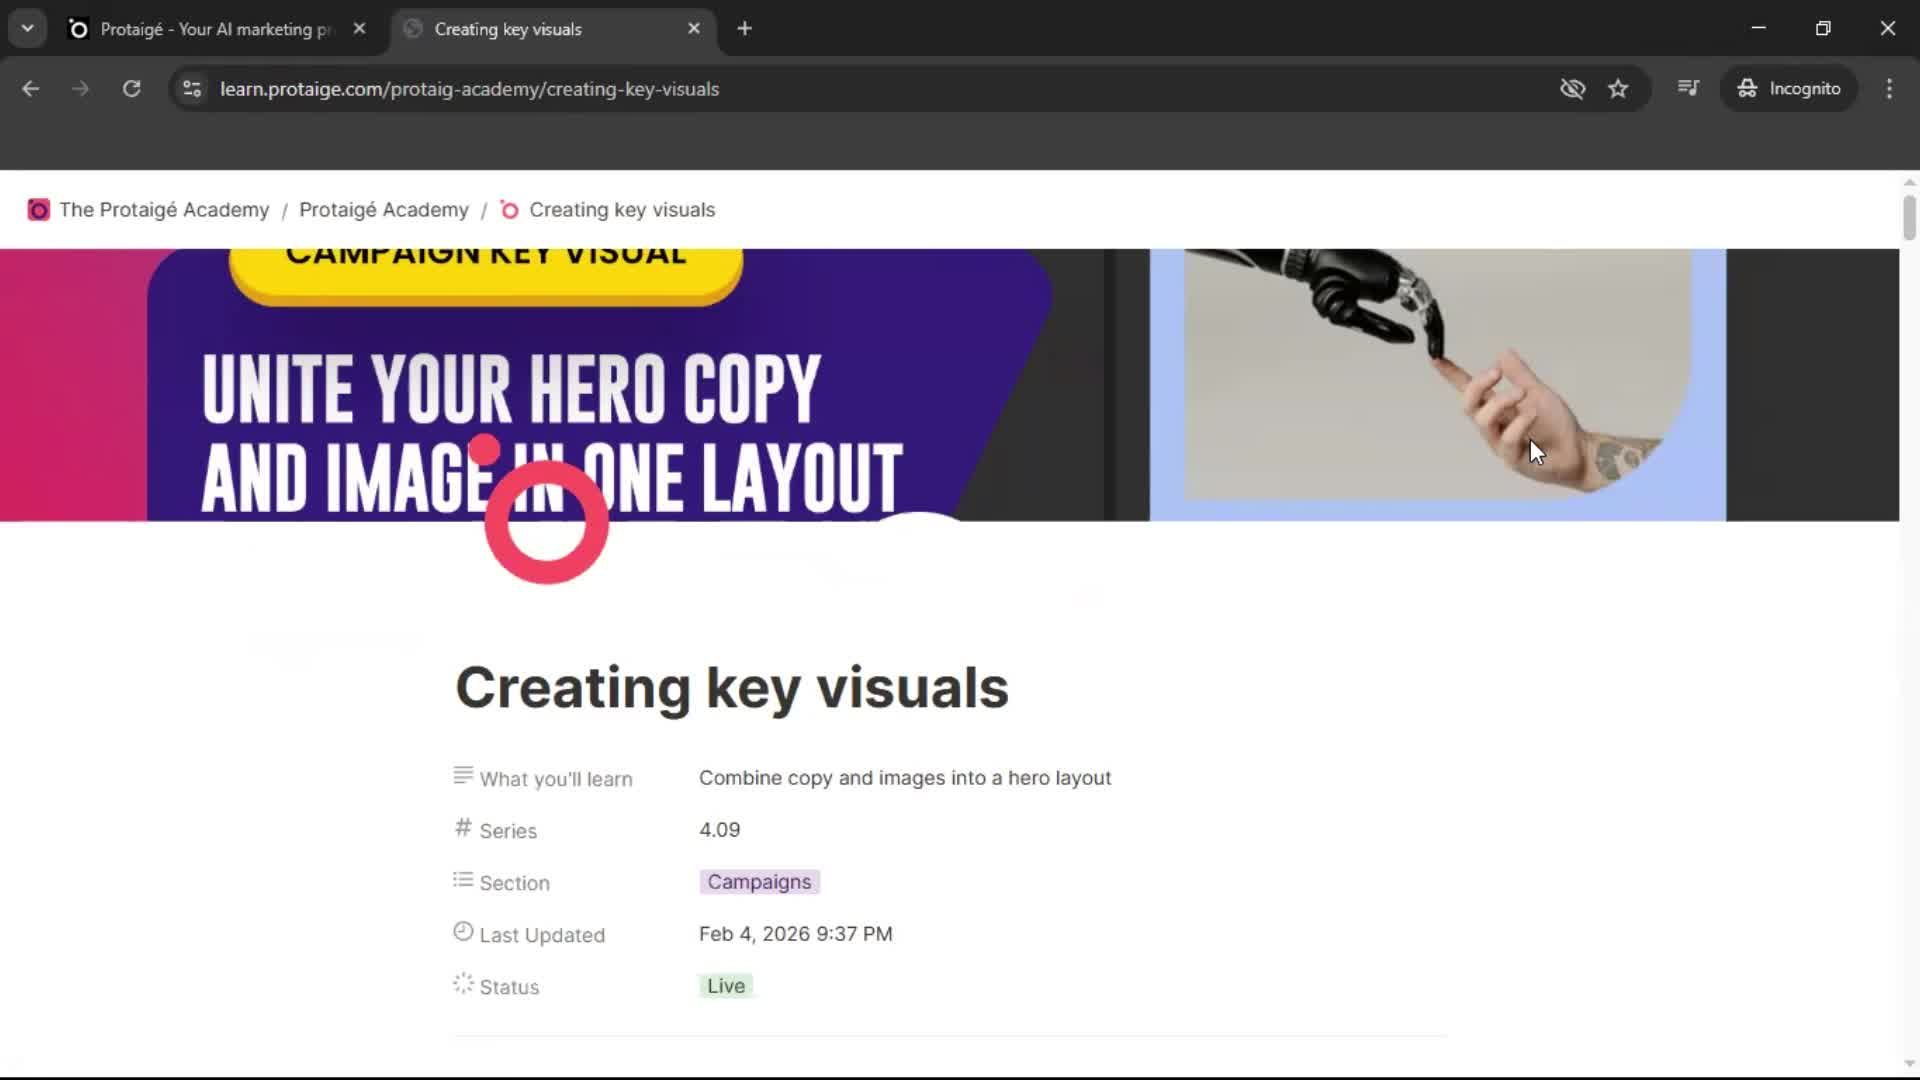This screenshot has width=1920, height=1080.
Task: Click the Protaigé Academy logo icon in breadcrumb
Action: pos(38,210)
